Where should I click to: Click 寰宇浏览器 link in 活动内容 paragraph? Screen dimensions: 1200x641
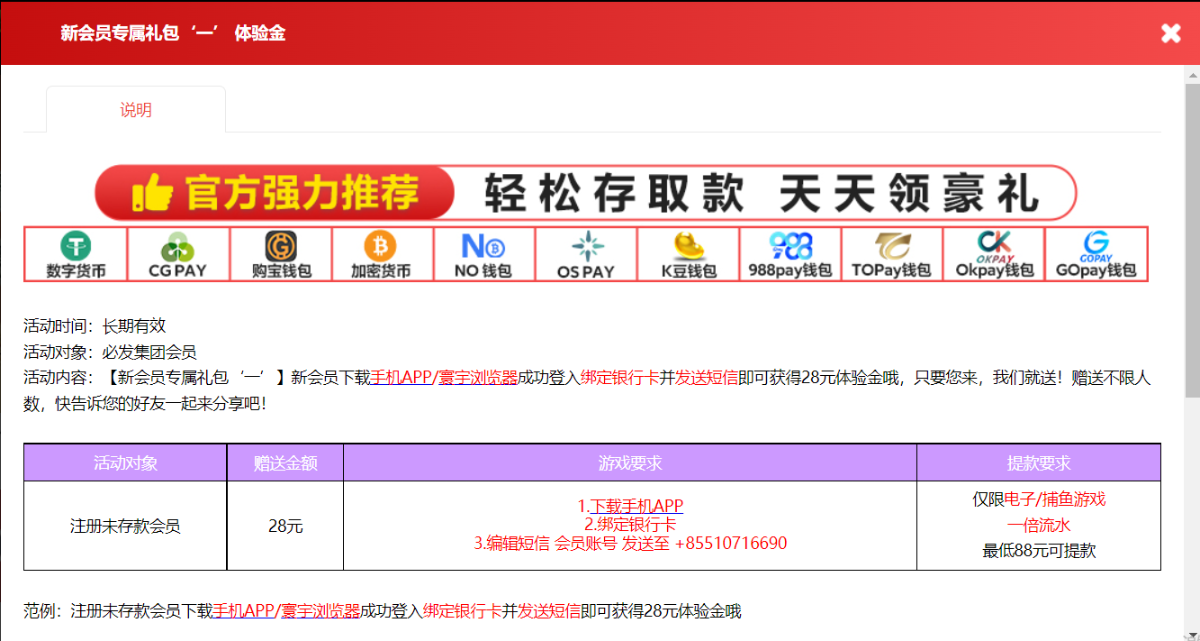(x=476, y=377)
